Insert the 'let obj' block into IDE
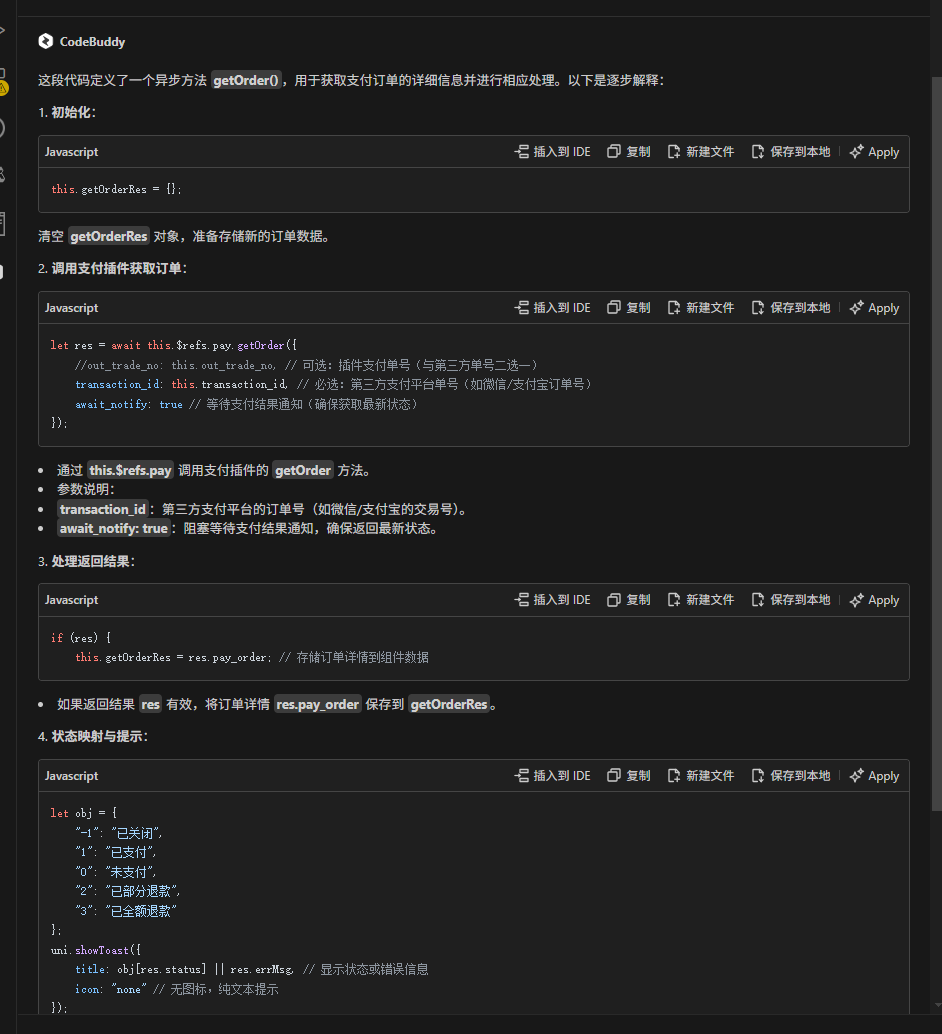 click(x=553, y=776)
